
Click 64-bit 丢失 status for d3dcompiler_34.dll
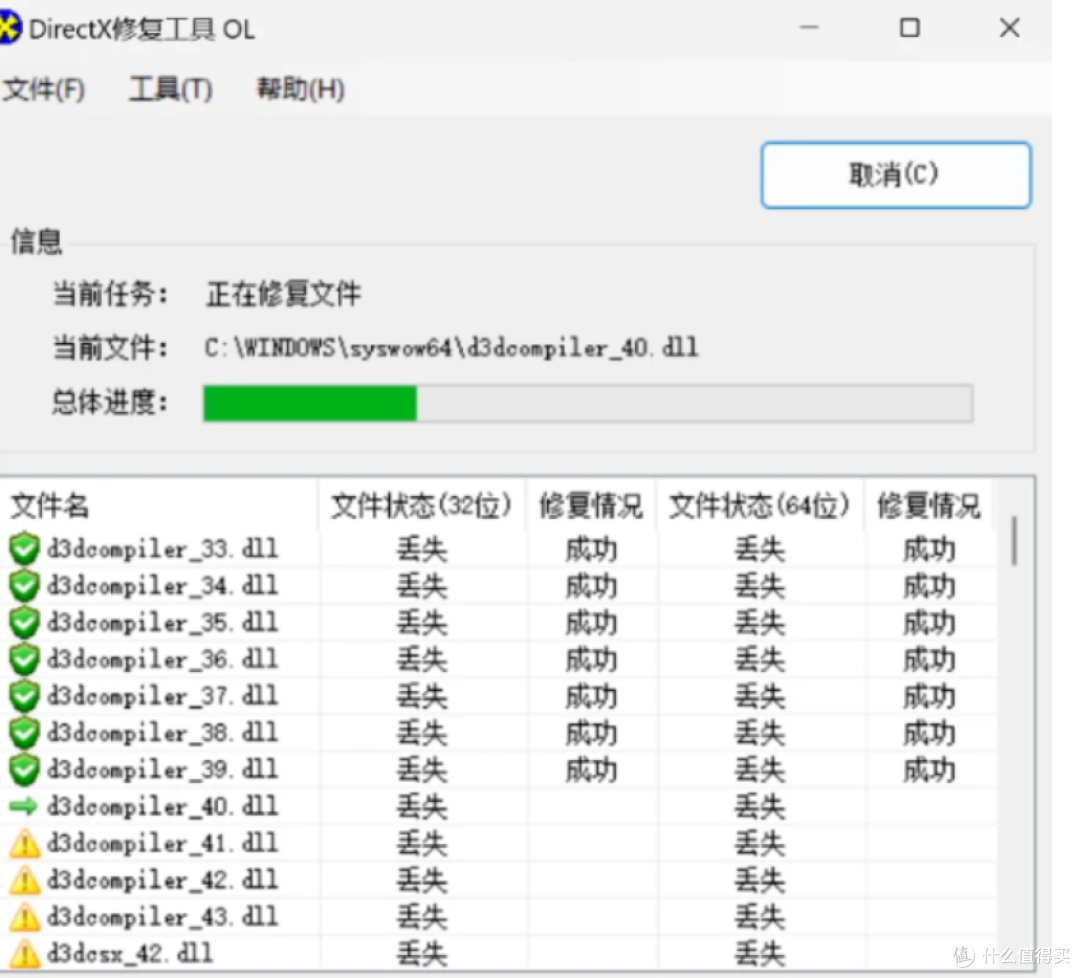(x=760, y=587)
